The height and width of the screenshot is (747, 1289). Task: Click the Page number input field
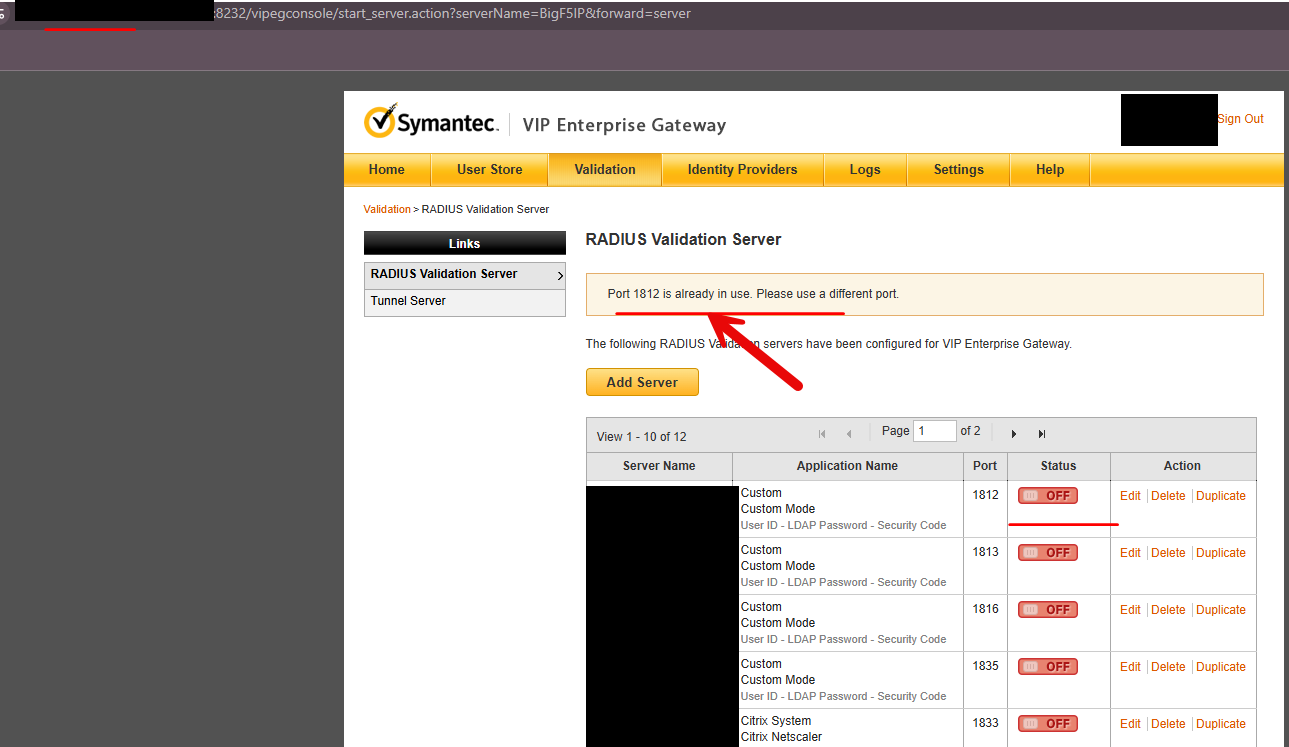tap(935, 432)
